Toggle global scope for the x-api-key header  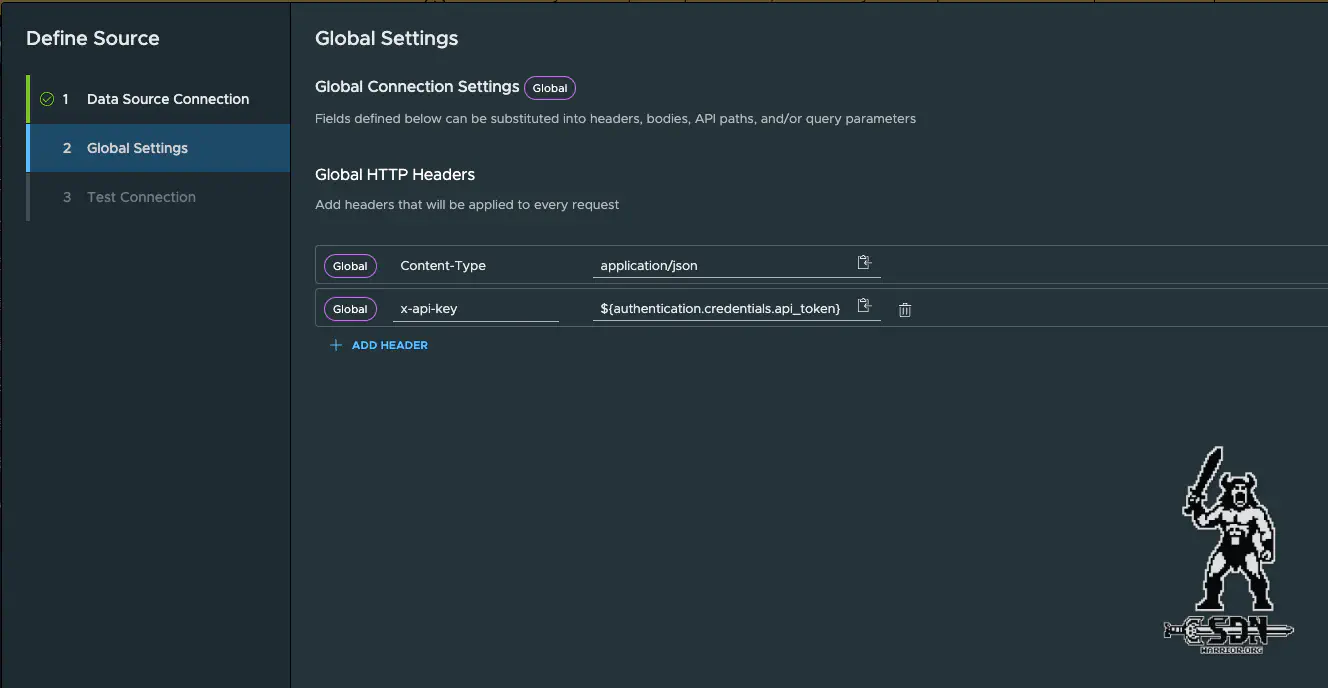(350, 308)
